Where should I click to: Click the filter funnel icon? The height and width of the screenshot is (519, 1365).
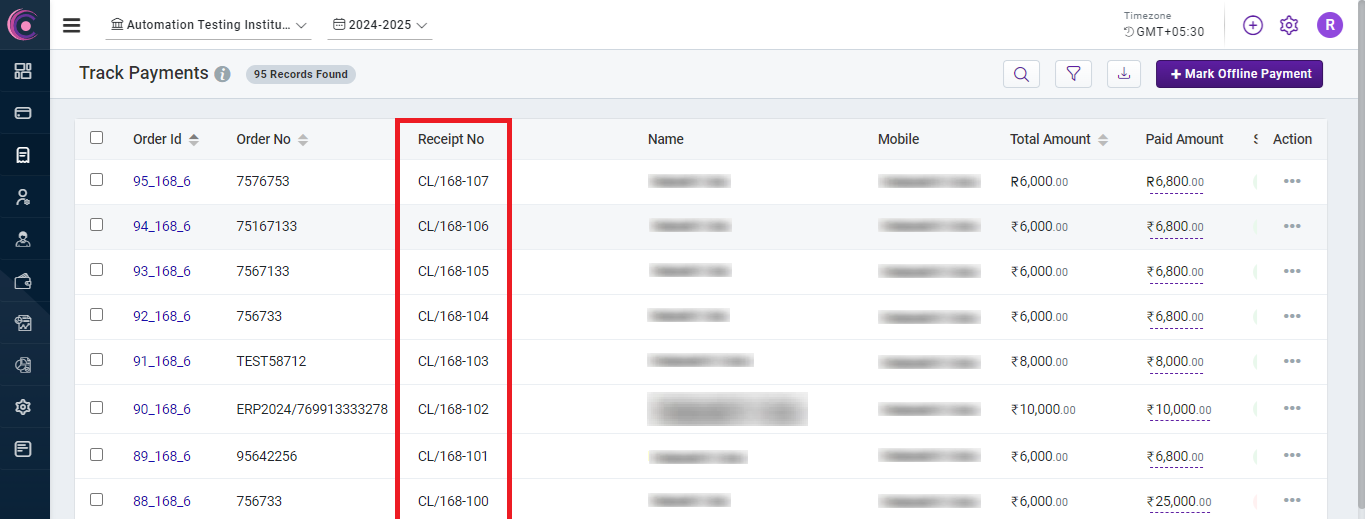(x=1073, y=74)
